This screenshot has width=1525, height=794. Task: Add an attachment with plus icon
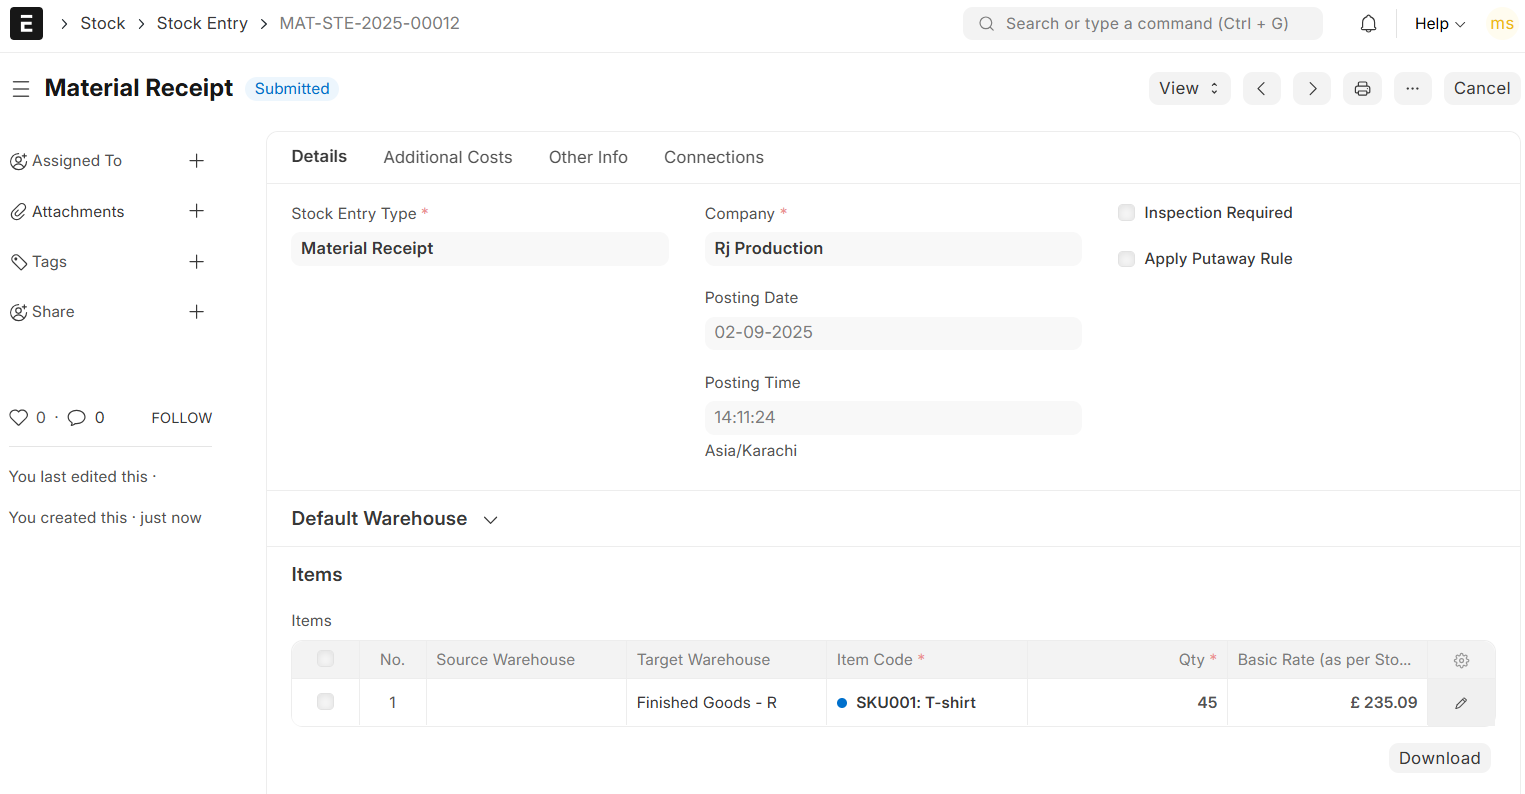pos(197,211)
